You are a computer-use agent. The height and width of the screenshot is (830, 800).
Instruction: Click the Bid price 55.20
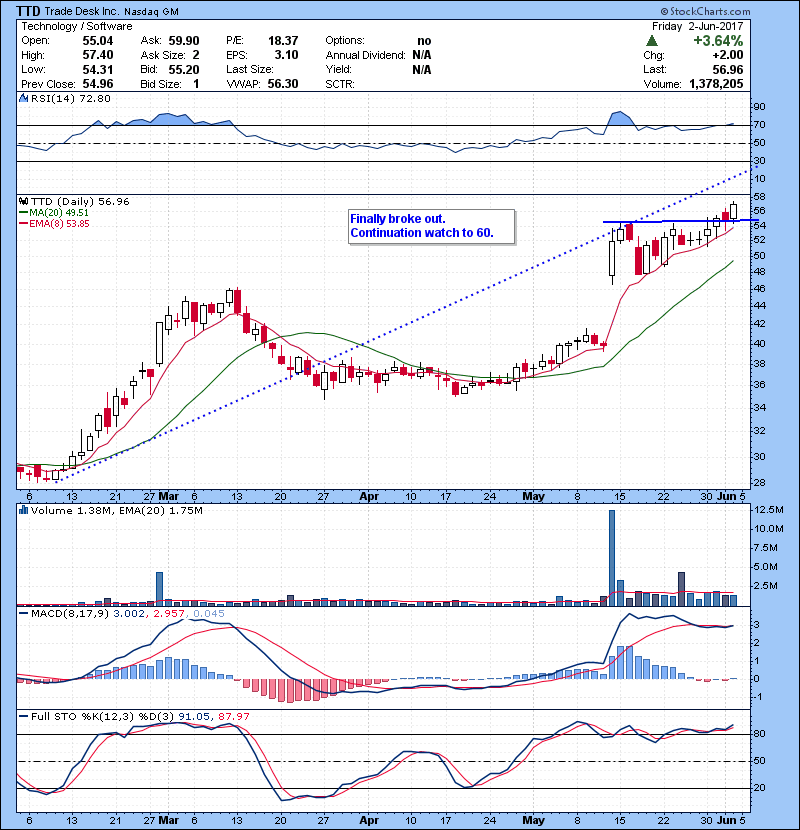[184, 69]
